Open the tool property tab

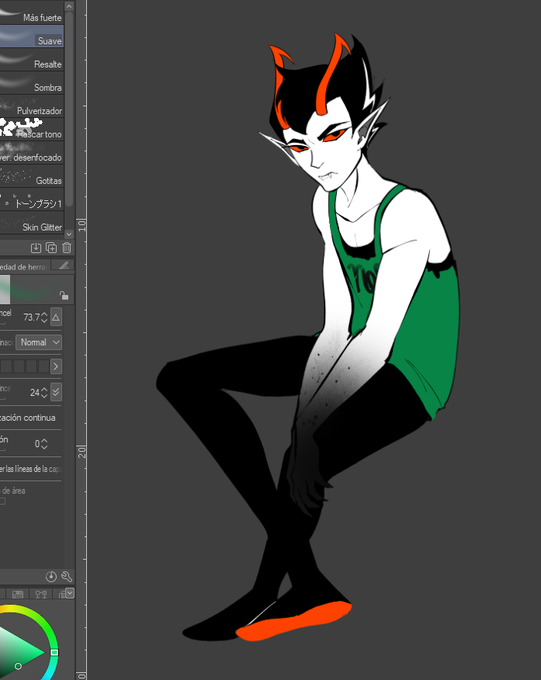24,266
